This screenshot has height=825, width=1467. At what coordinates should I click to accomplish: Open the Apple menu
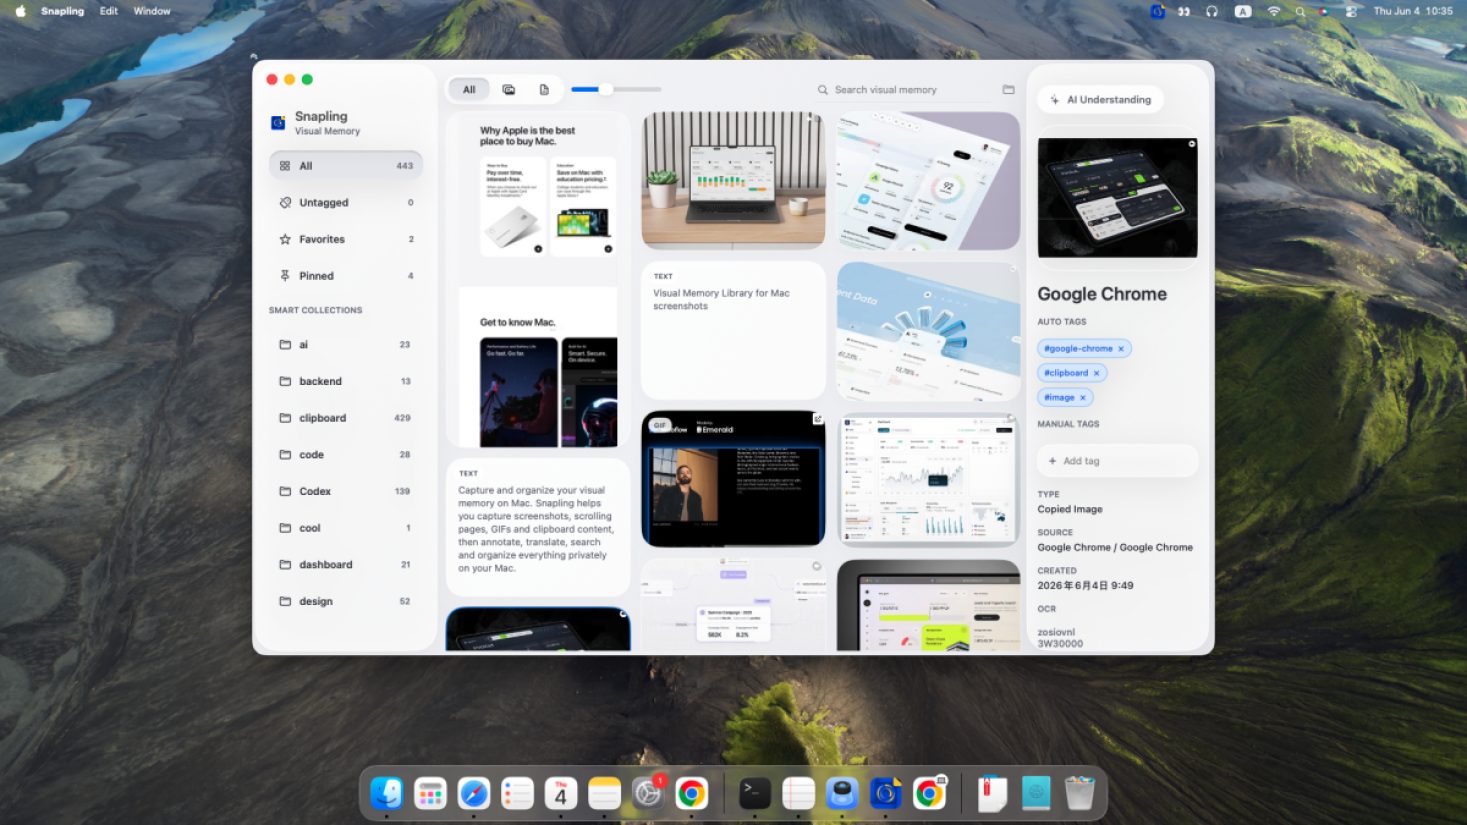click(20, 11)
